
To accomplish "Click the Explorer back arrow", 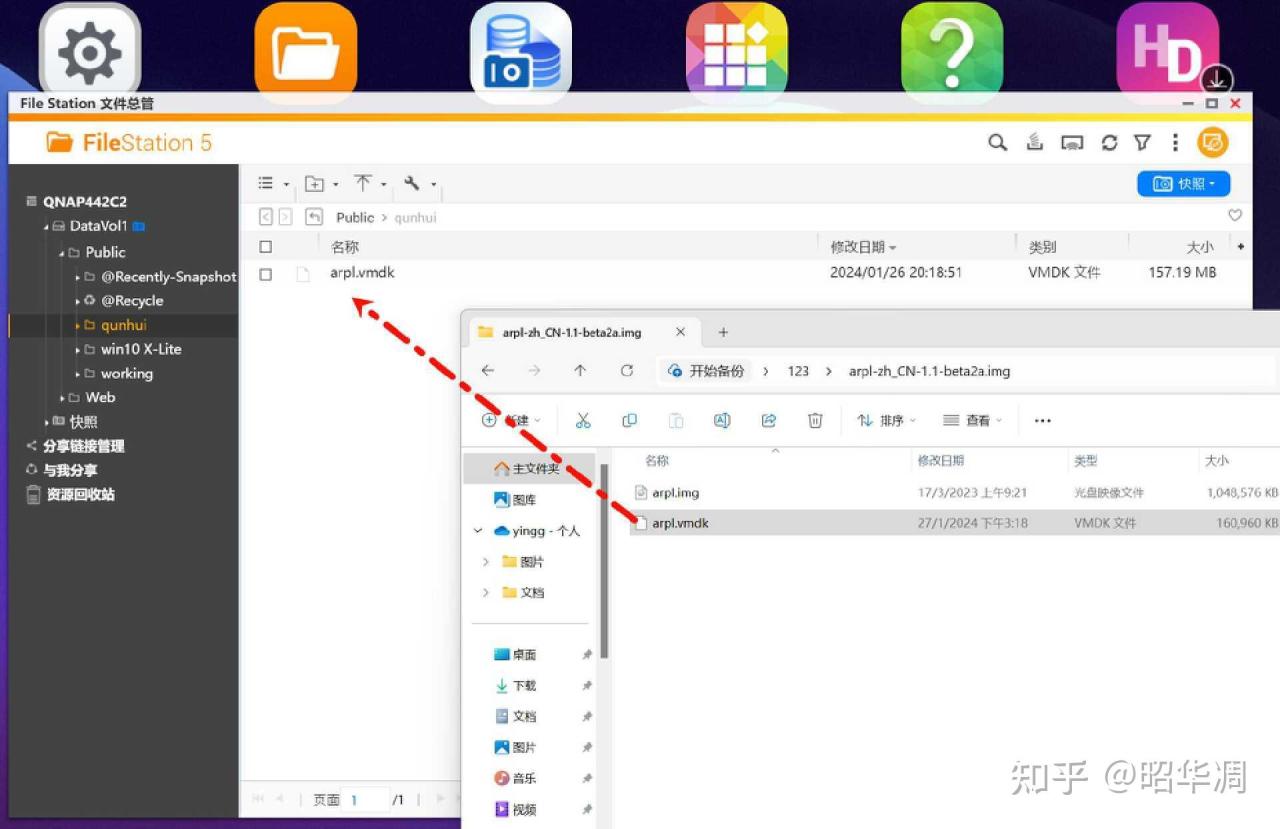I will click(488, 371).
